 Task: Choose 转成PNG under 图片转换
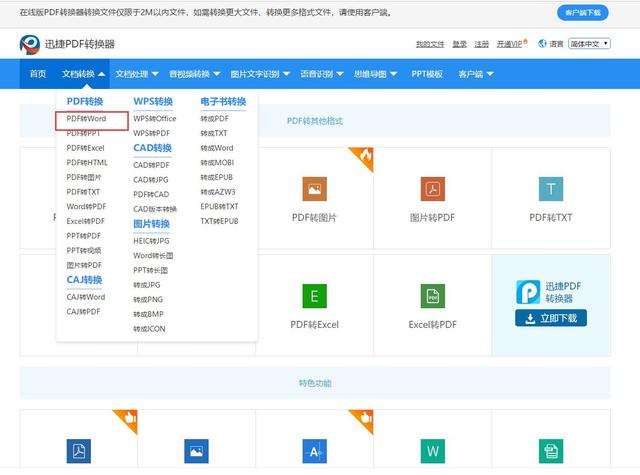tap(148, 300)
